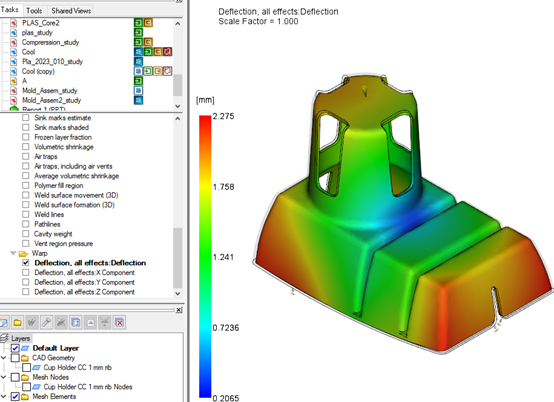
Task: Click the yellow folder icon in layers toolbar
Action: click(x=17, y=322)
